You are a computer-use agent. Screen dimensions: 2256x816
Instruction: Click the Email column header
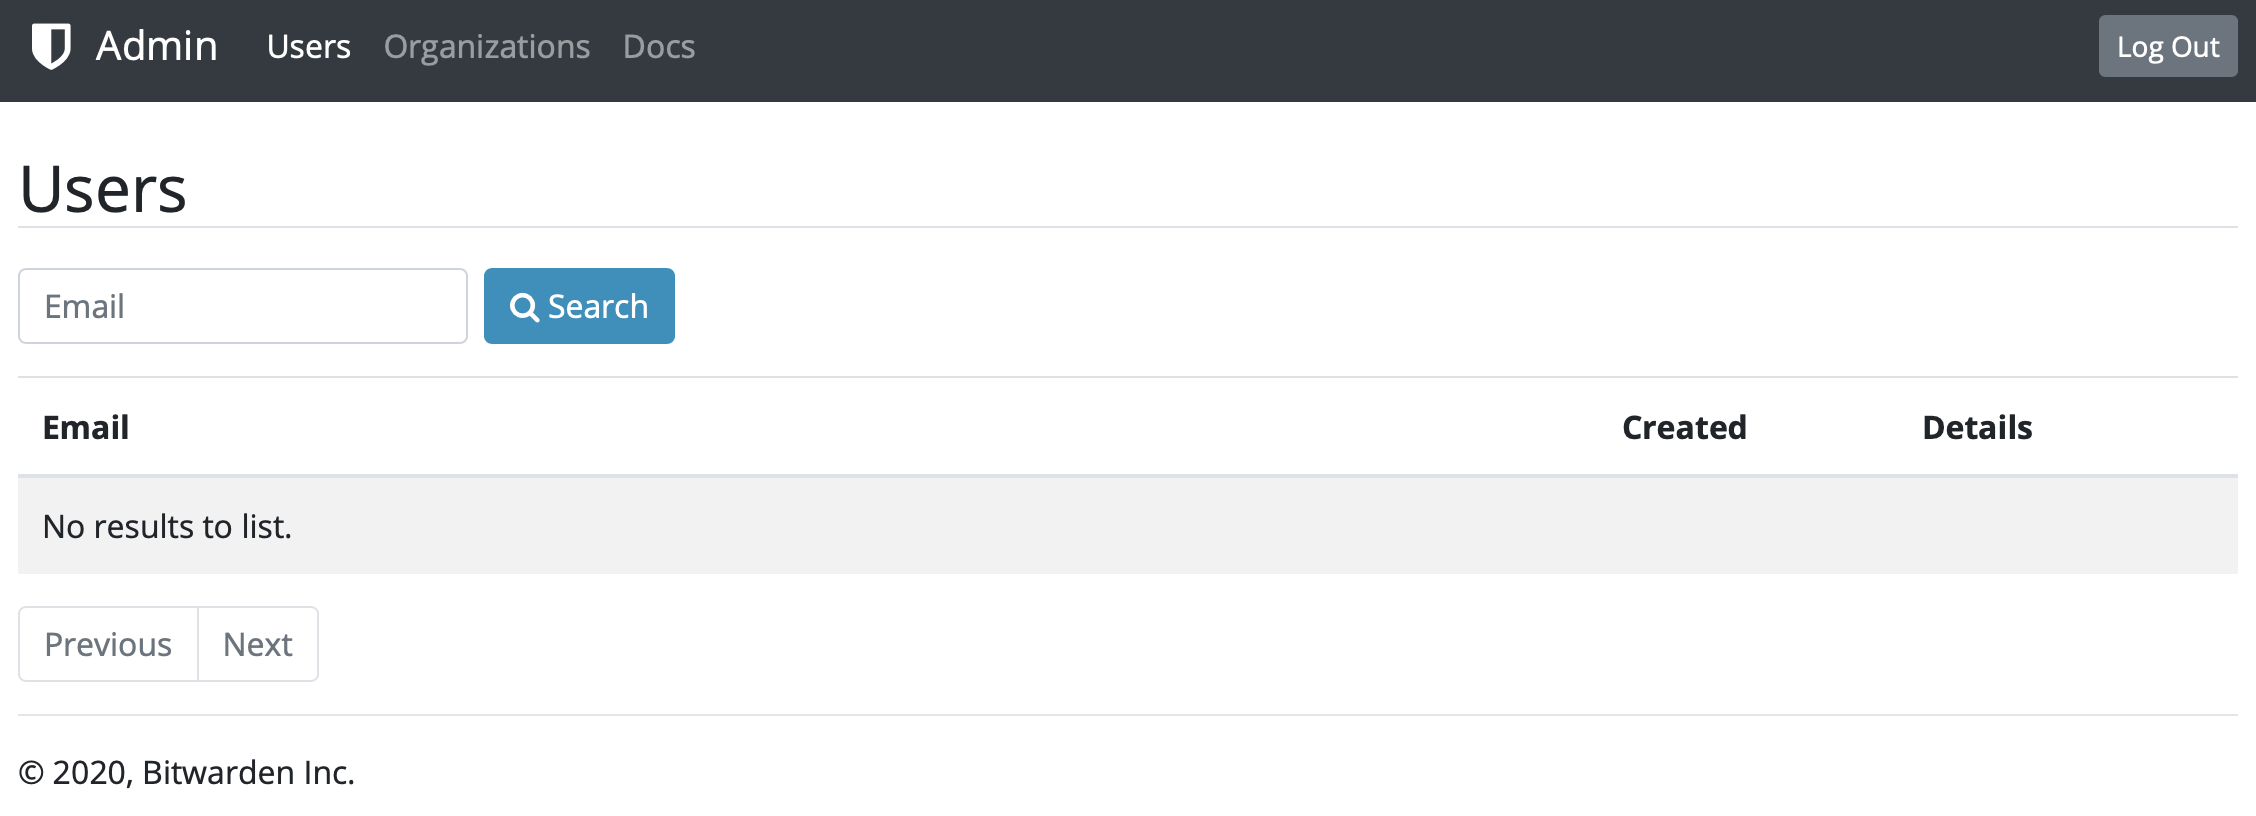(x=85, y=427)
